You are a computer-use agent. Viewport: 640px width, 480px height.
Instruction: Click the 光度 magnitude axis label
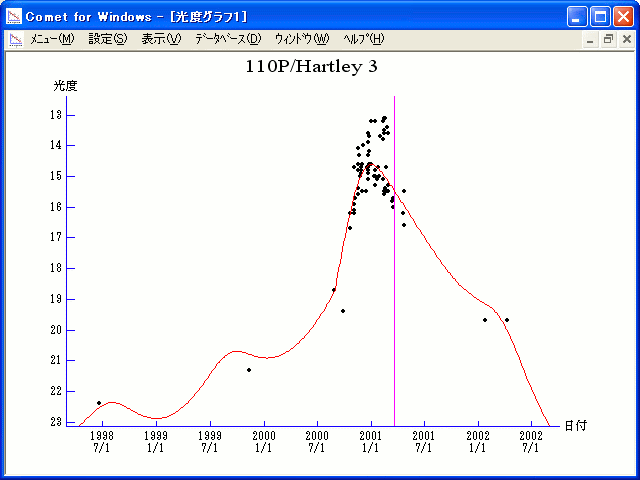[x=65, y=86]
